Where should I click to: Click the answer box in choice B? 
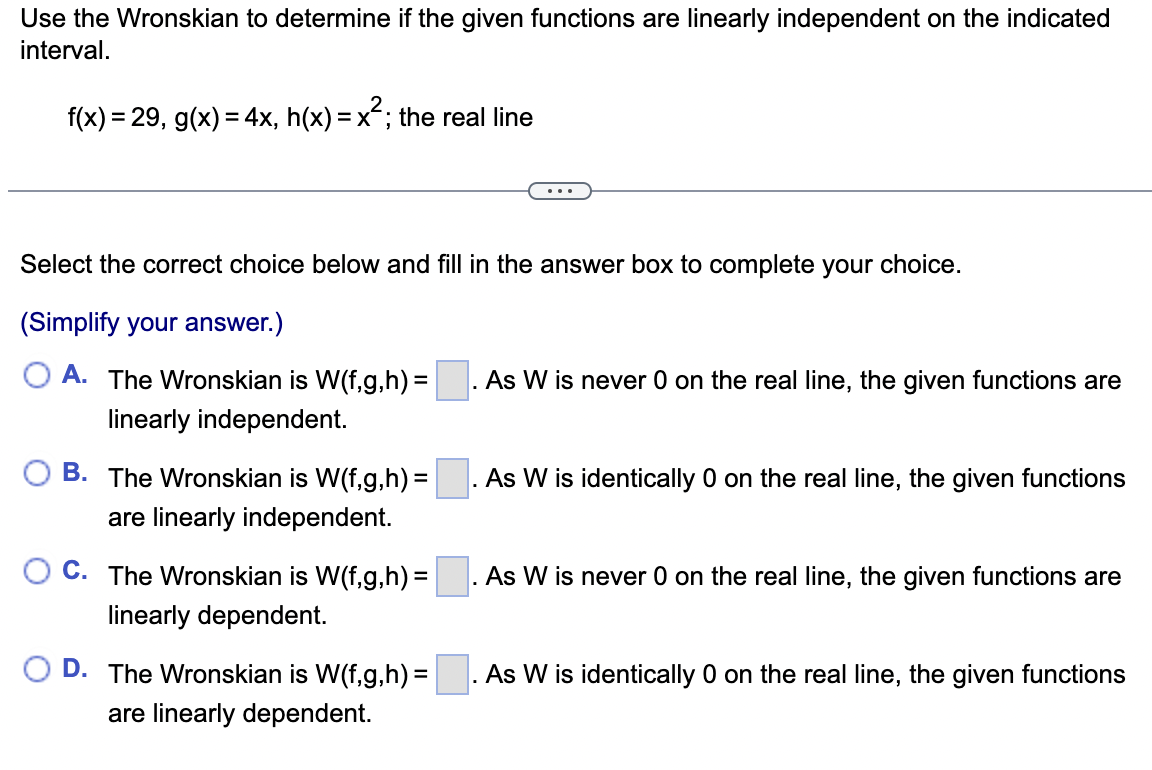click(x=451, y=479)
